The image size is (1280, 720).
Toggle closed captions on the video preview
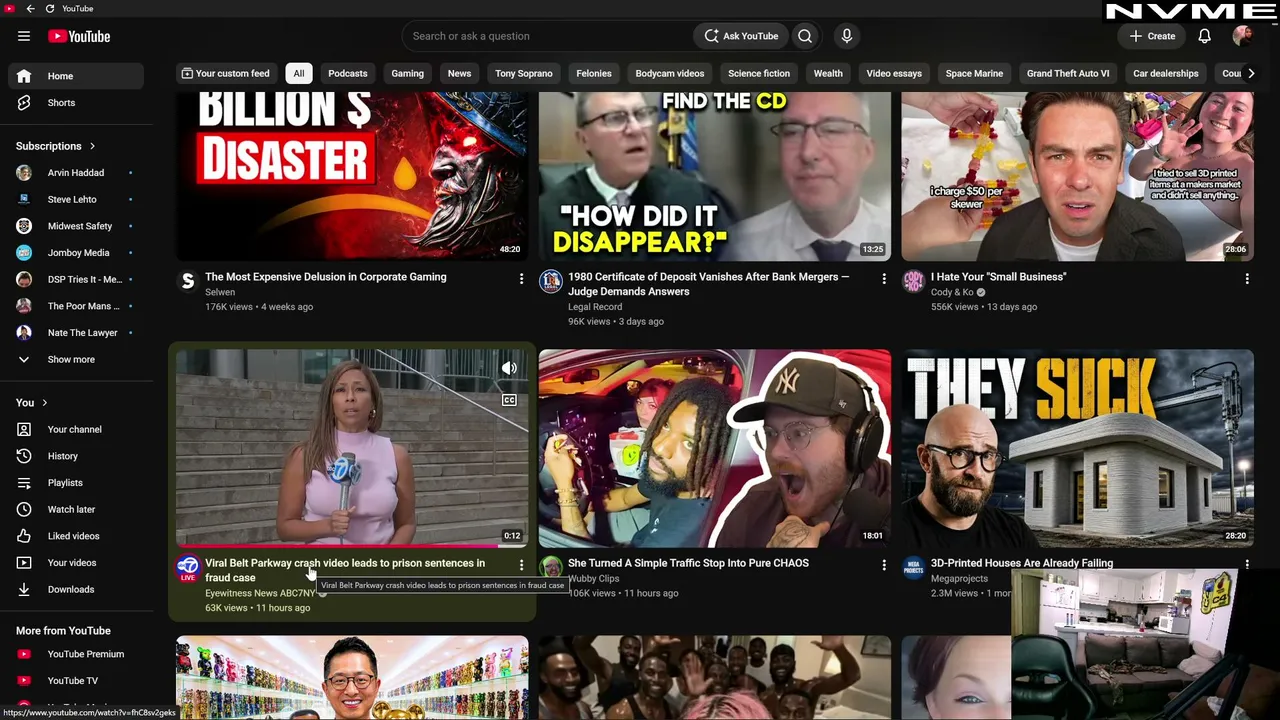[509, 400]
